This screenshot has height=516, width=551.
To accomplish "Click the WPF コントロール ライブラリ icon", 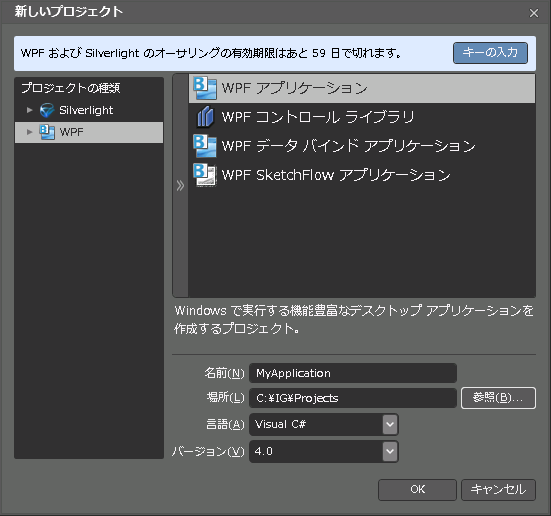I will [205, 117].
